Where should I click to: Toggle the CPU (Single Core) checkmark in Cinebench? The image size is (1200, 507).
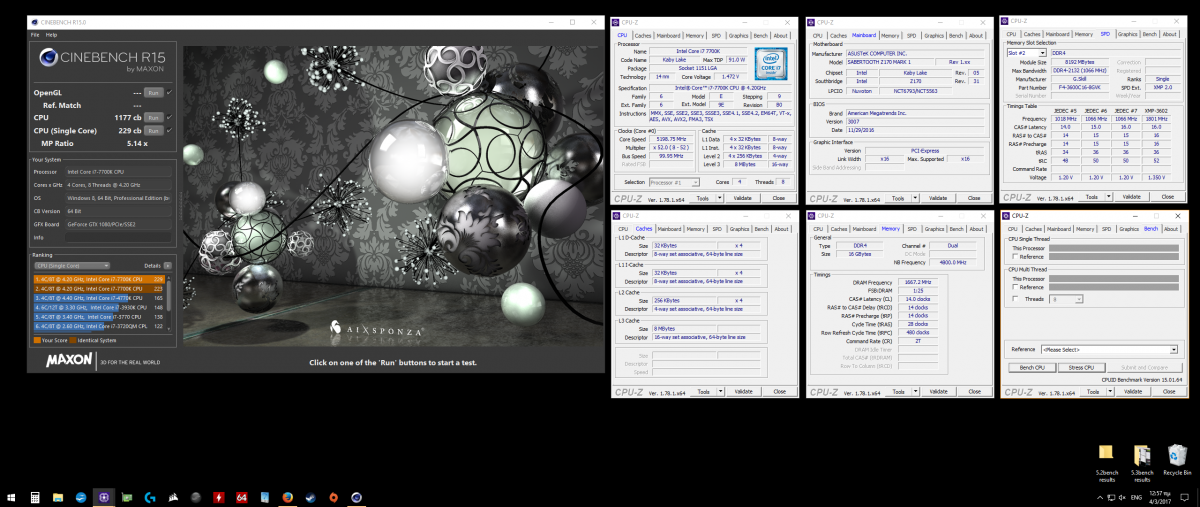(169, 131)
